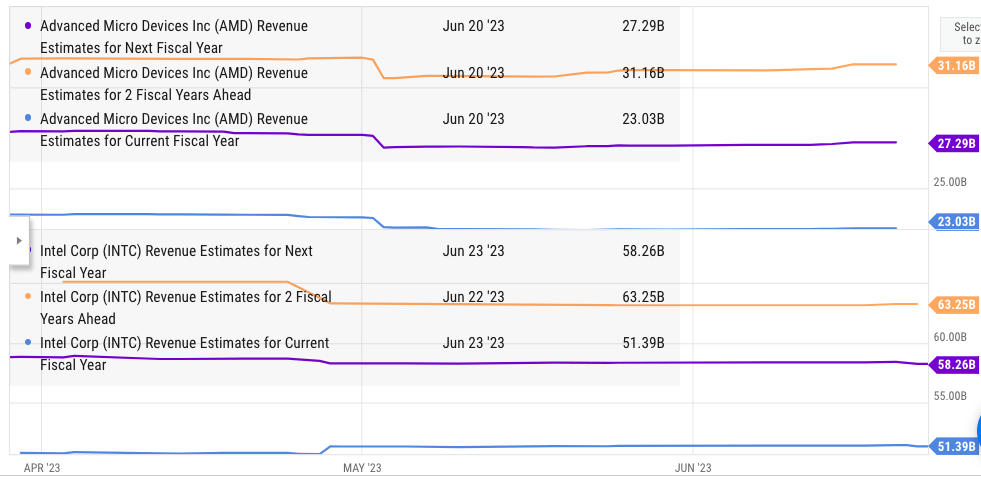This screenshot has height=482, width=981.
Task: Click the 58.26B legend value
Action: click(x=643, y=251)
